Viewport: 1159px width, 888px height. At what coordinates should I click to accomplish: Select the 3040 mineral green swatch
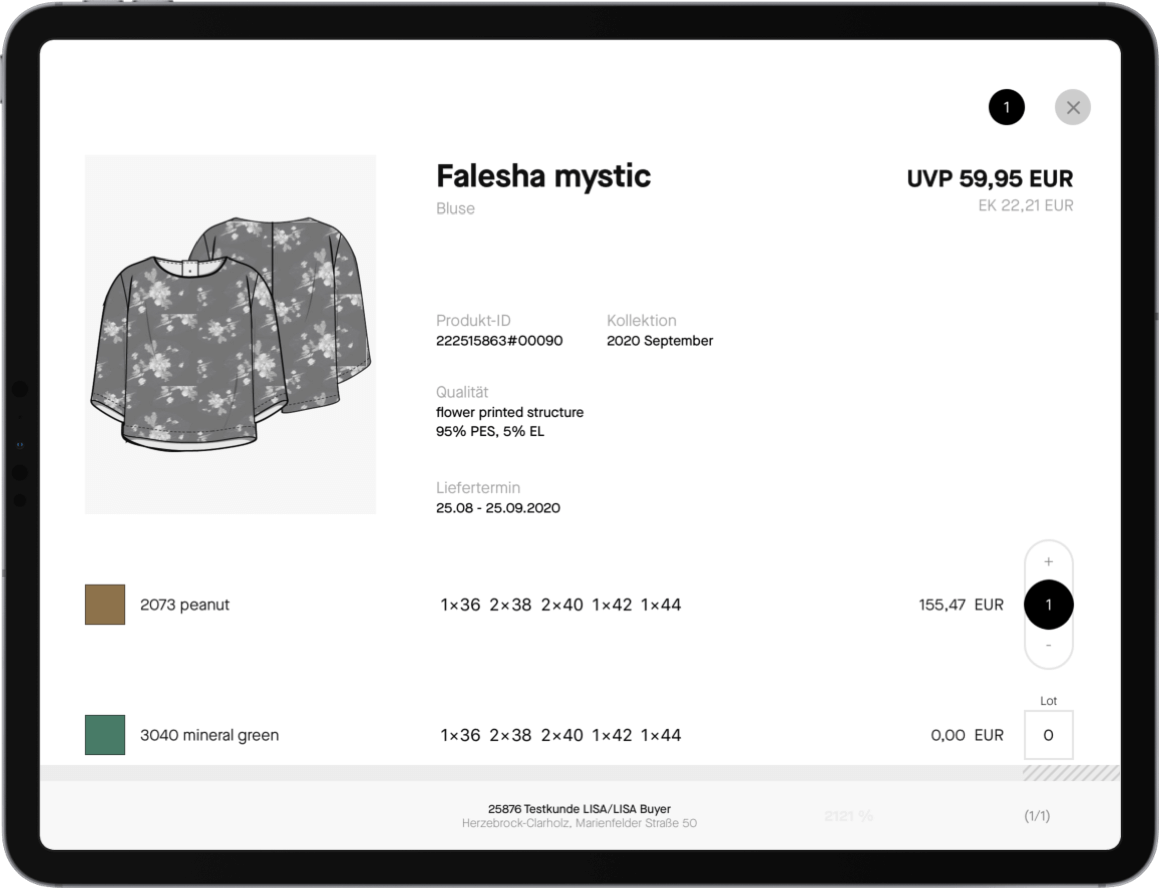coord(105,735)
